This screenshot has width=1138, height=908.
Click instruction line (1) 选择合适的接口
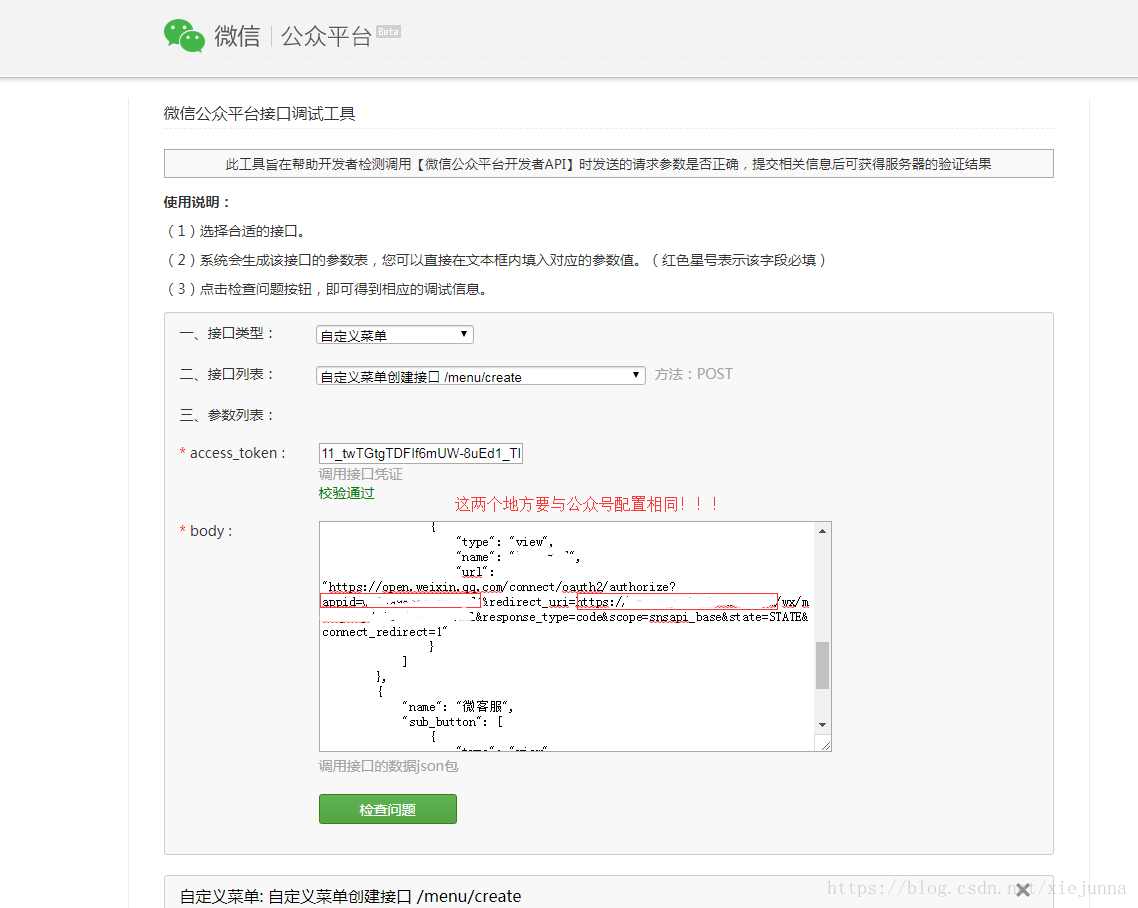point(237,231)
